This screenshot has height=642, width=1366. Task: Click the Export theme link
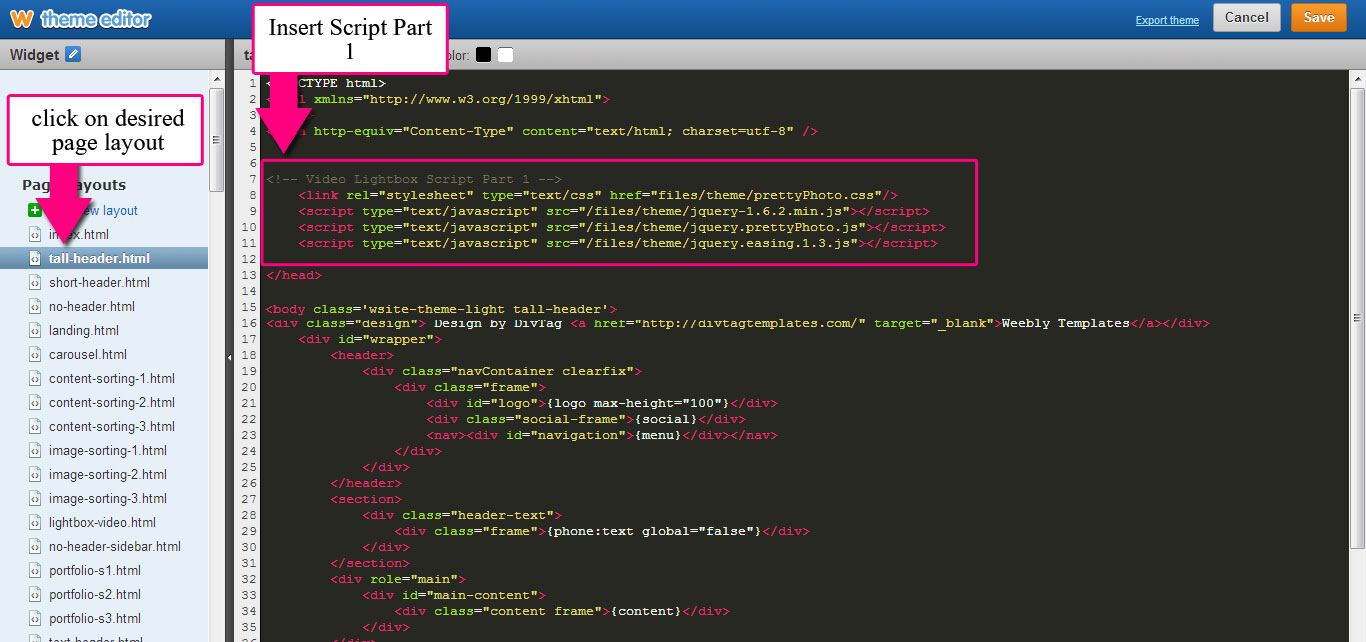(x=1167, y=20)
